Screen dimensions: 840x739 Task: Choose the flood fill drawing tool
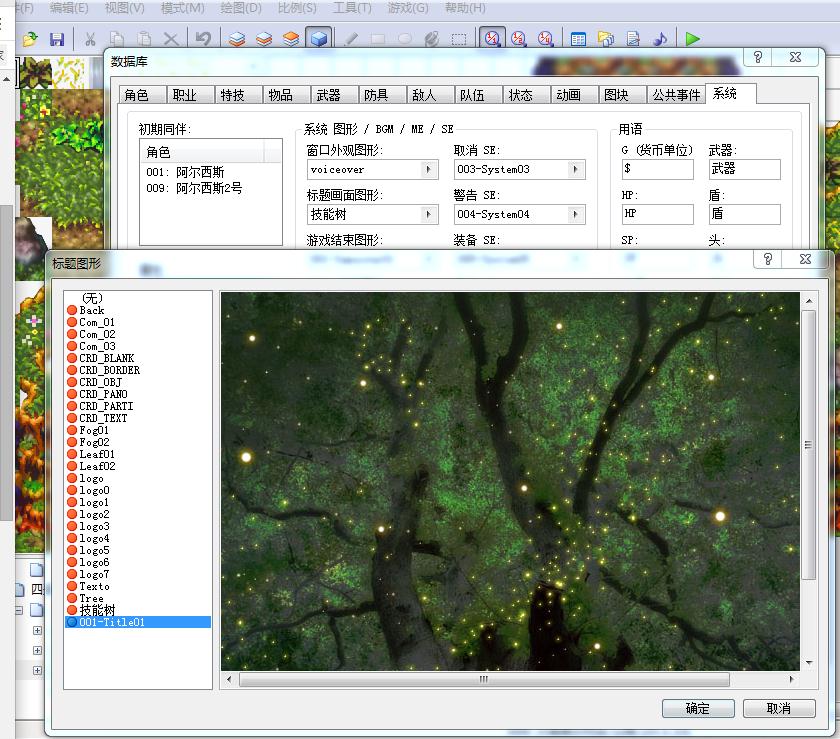point(432,39)
